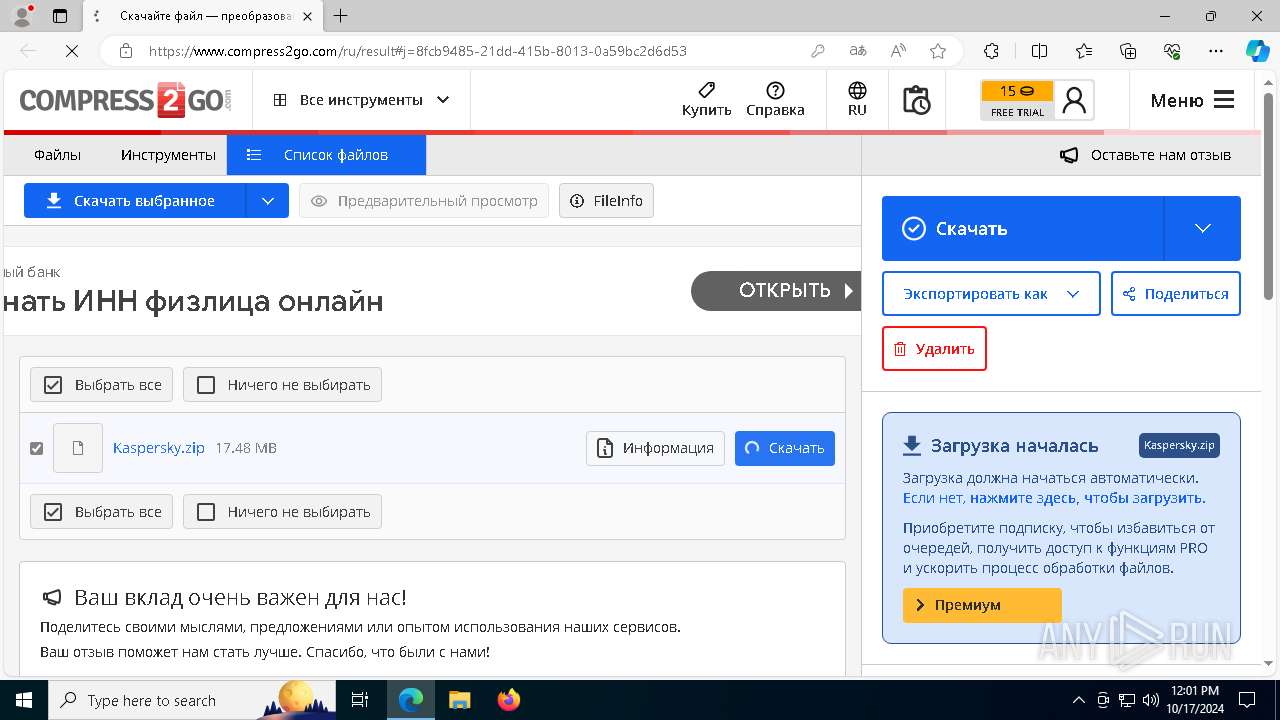Open a new browser tab

click(x=341, y=16)
